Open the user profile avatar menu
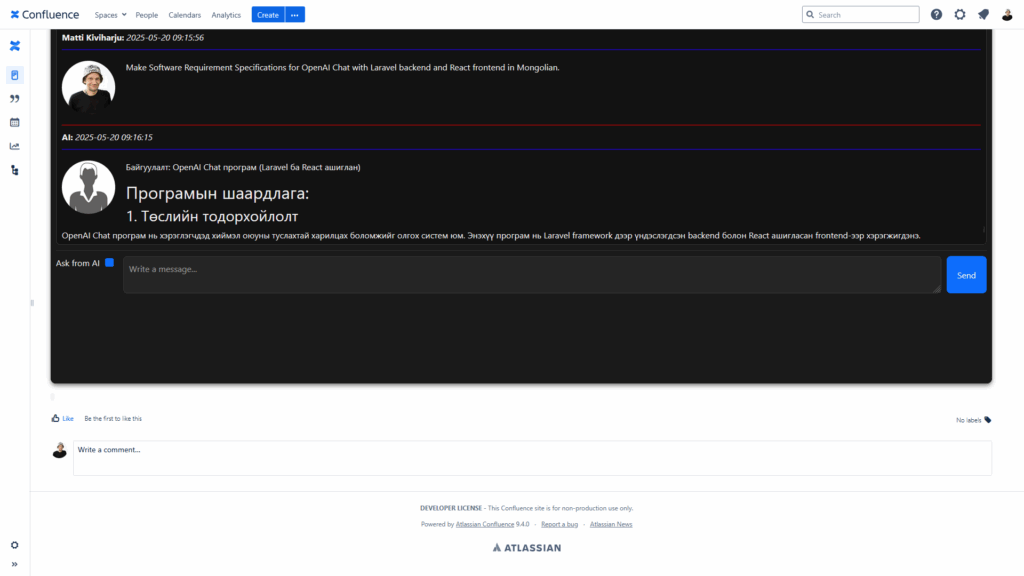 (x=1007, y=14)
